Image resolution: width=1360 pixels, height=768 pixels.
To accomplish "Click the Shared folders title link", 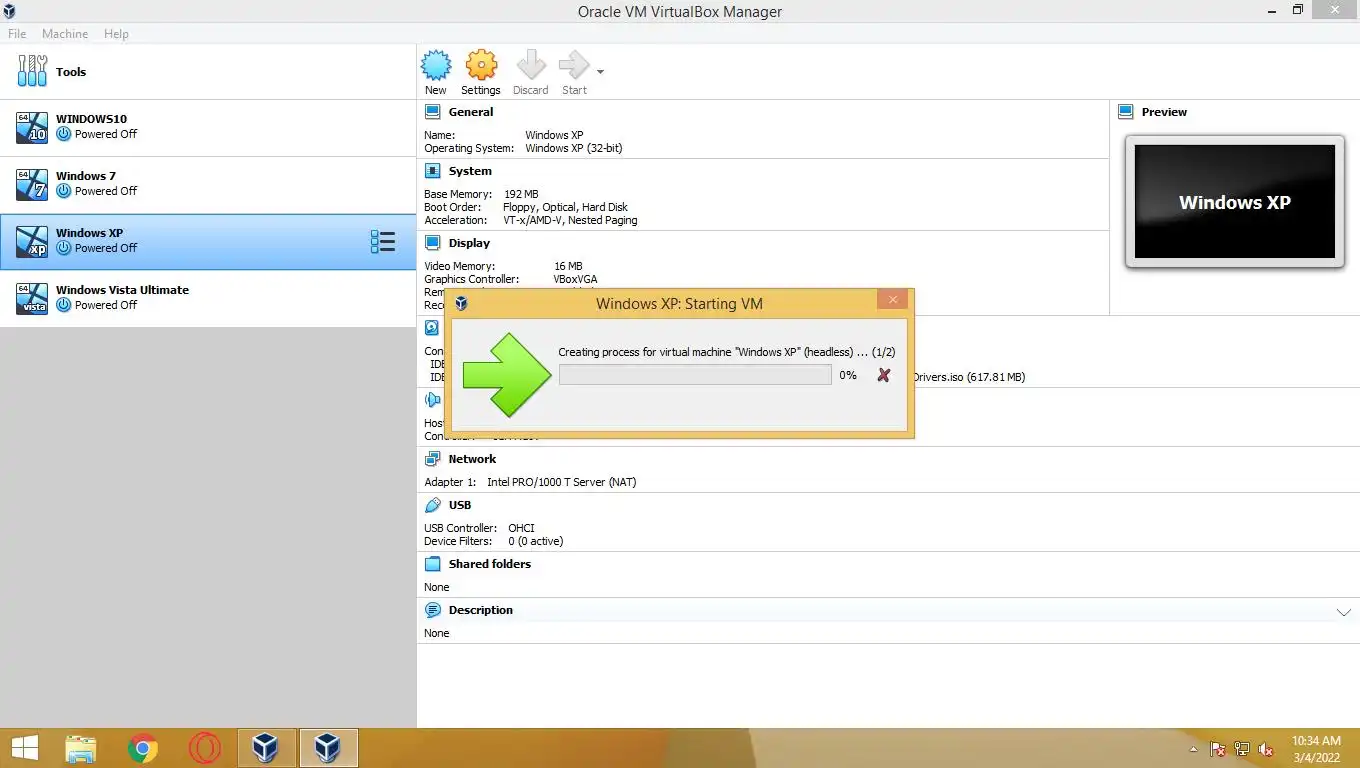I will tap(490, 564).
